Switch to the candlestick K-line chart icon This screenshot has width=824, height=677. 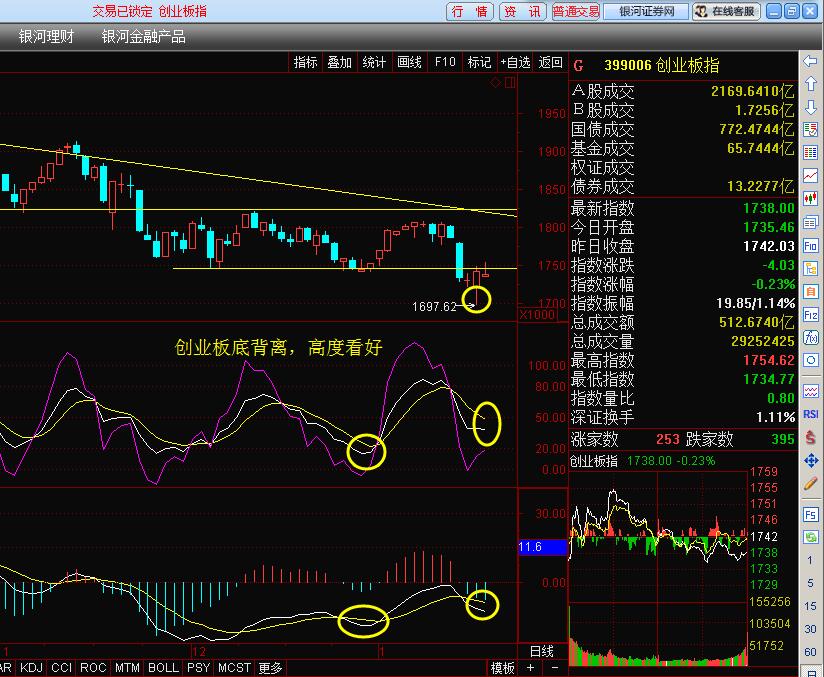click(x=810, y=199)
